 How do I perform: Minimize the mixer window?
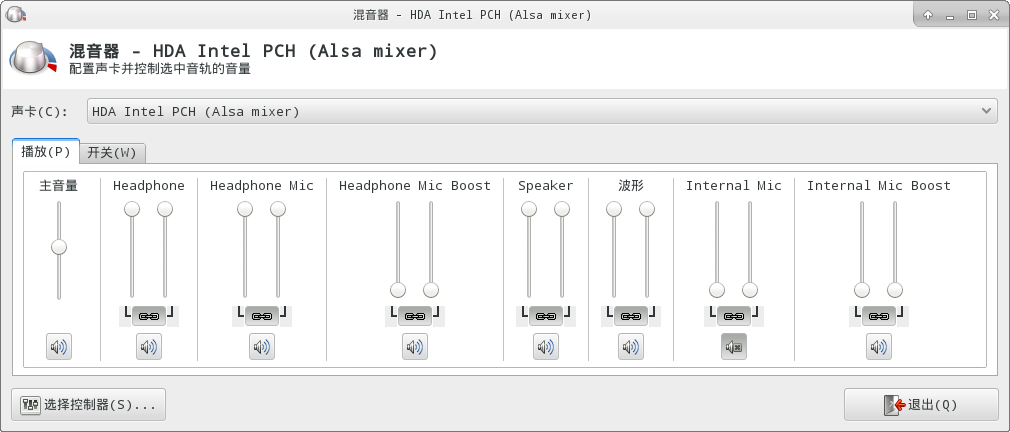(x=950, y=15)
